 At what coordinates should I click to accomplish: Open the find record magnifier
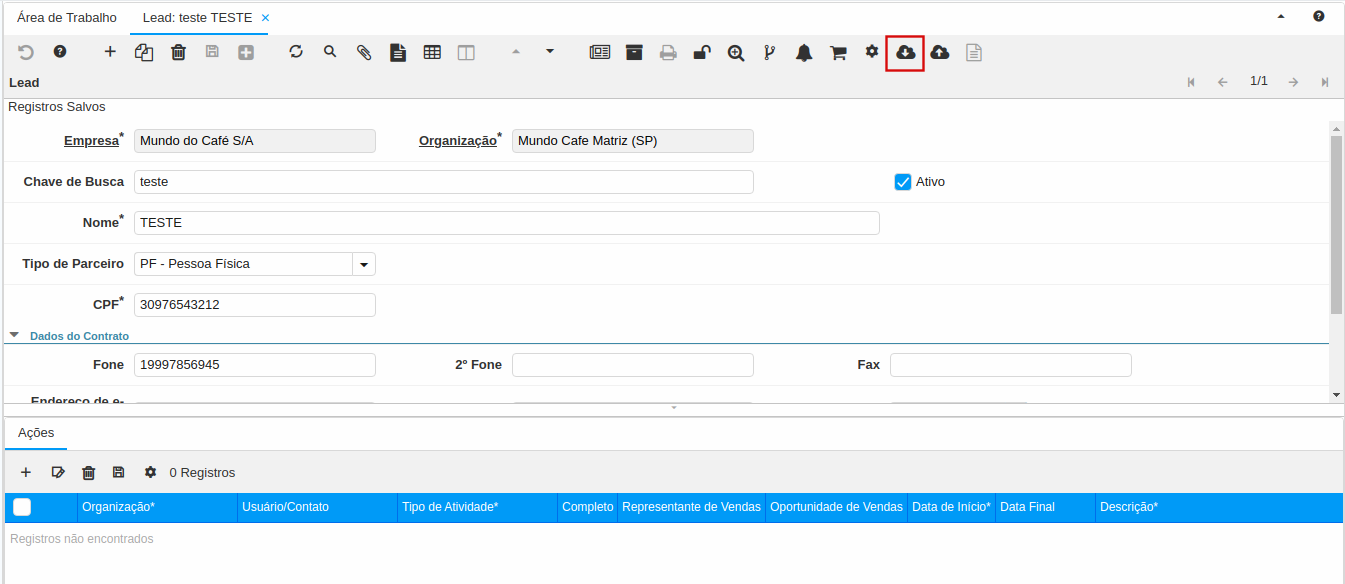330,52
